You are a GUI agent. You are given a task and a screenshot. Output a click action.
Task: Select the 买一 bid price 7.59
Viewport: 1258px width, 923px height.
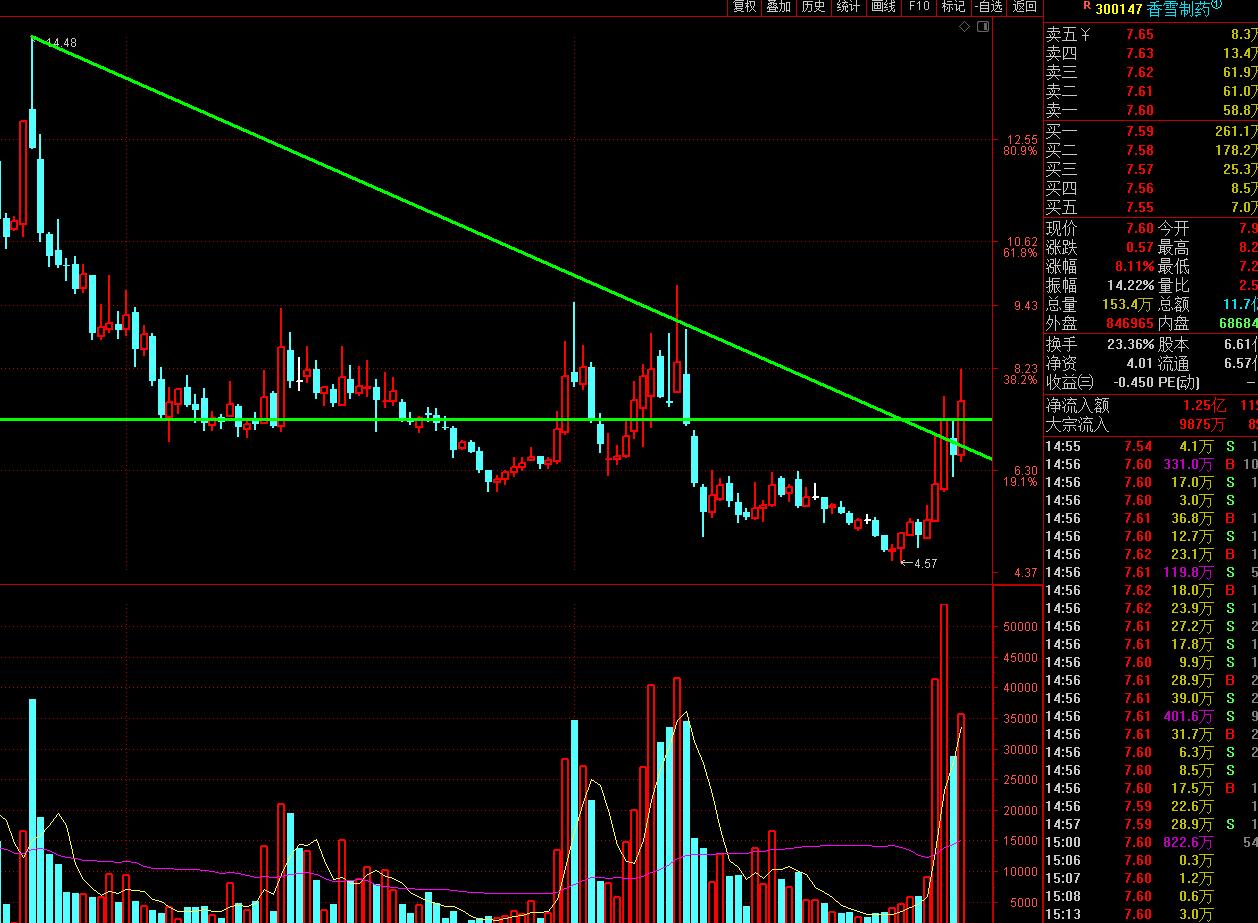(1140, 131)
